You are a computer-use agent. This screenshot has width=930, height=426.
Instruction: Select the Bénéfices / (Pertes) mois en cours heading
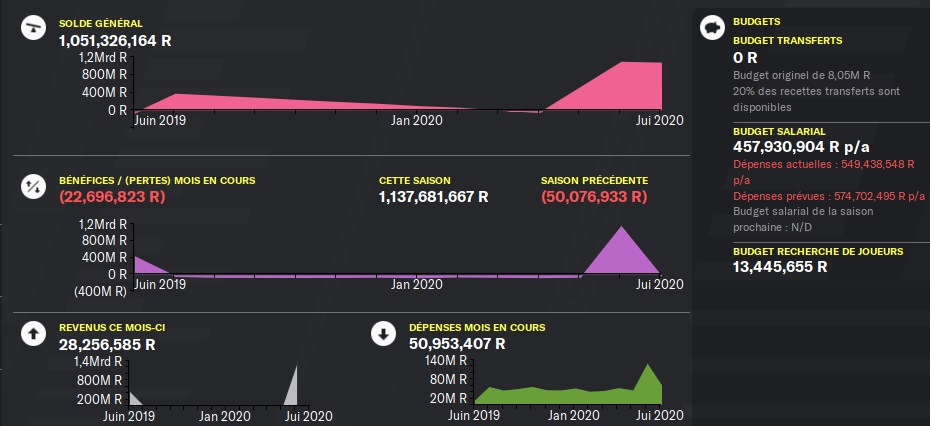157,181
